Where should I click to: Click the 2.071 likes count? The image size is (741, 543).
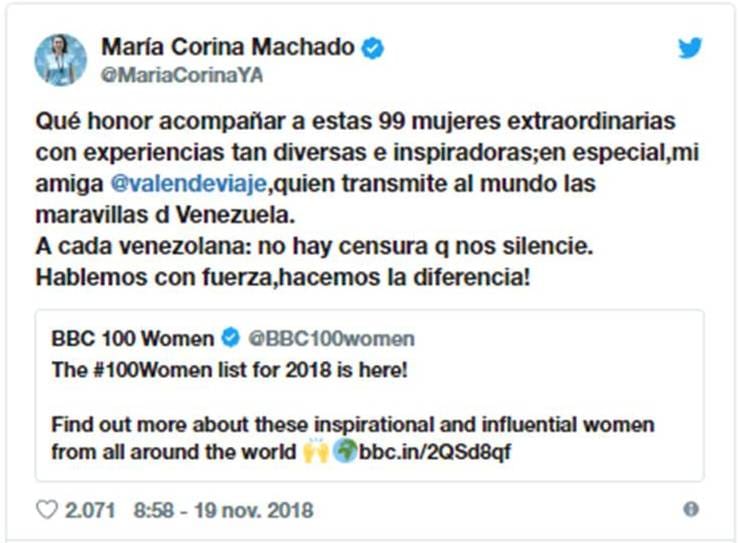(90, 510)
